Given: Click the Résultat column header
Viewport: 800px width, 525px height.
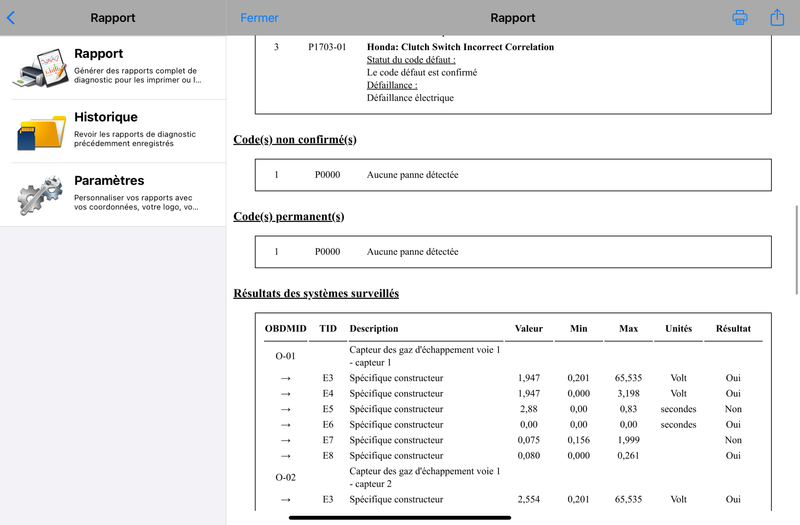Looking at the screenshot, I should point(733,329).
